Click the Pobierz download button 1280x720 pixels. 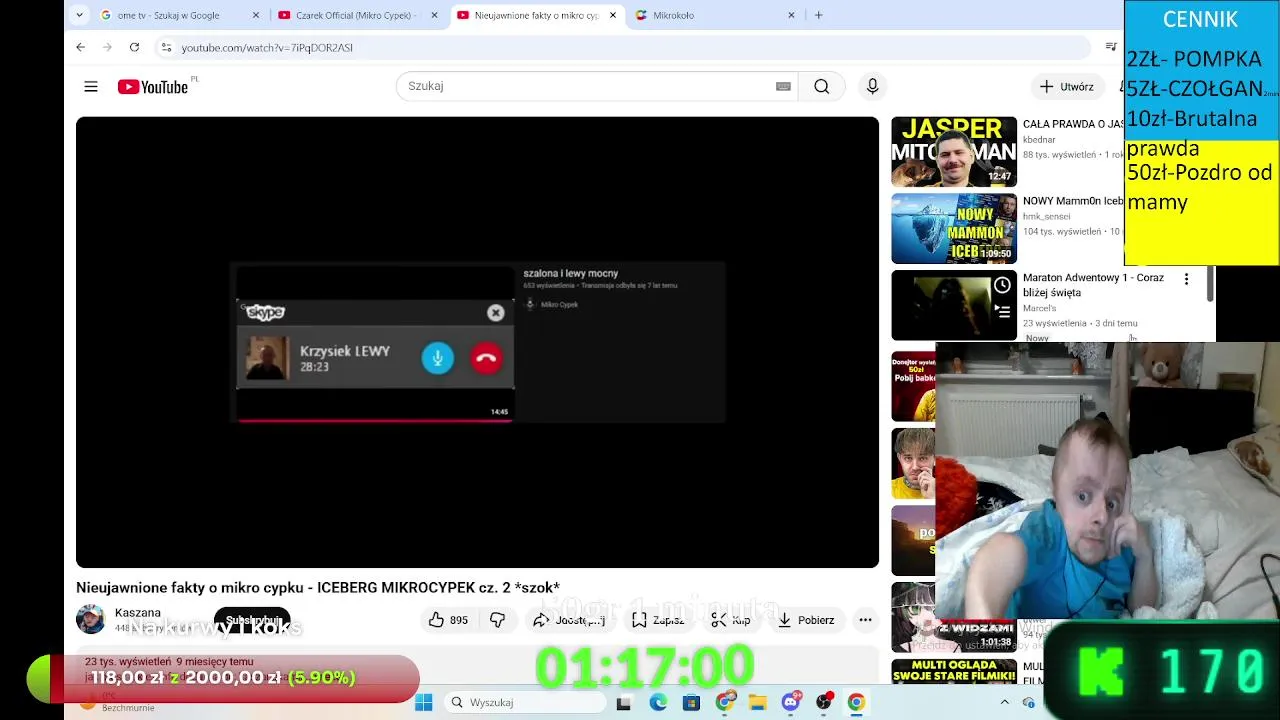coord(806,620)
